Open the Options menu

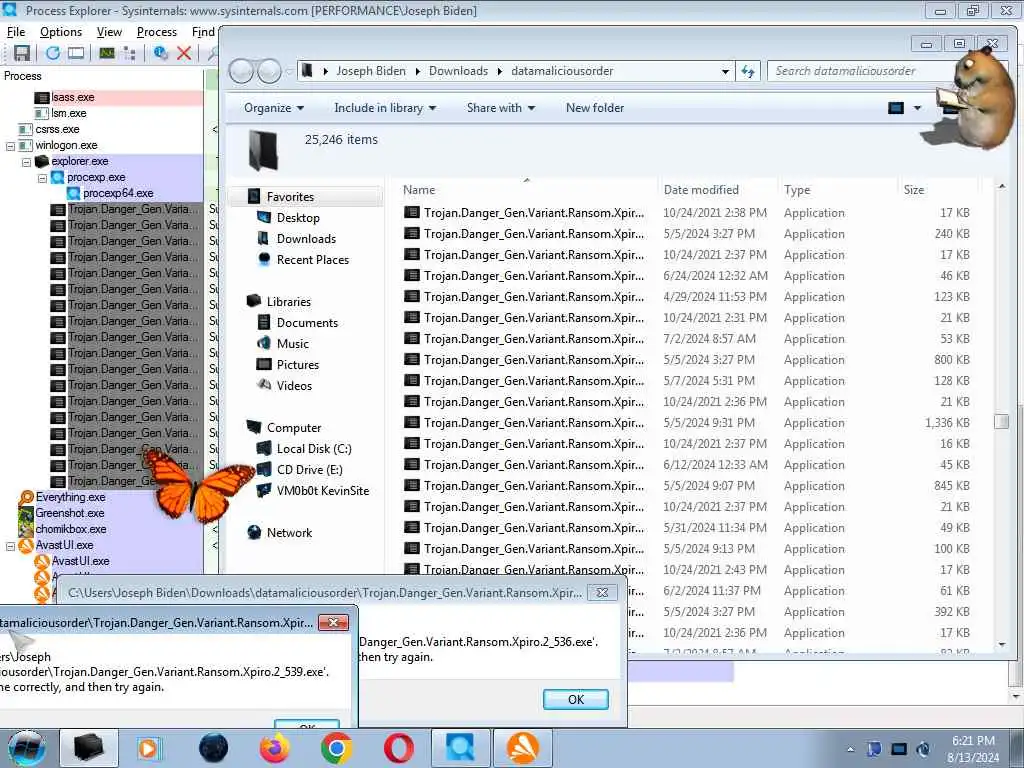tap(61, 32)
